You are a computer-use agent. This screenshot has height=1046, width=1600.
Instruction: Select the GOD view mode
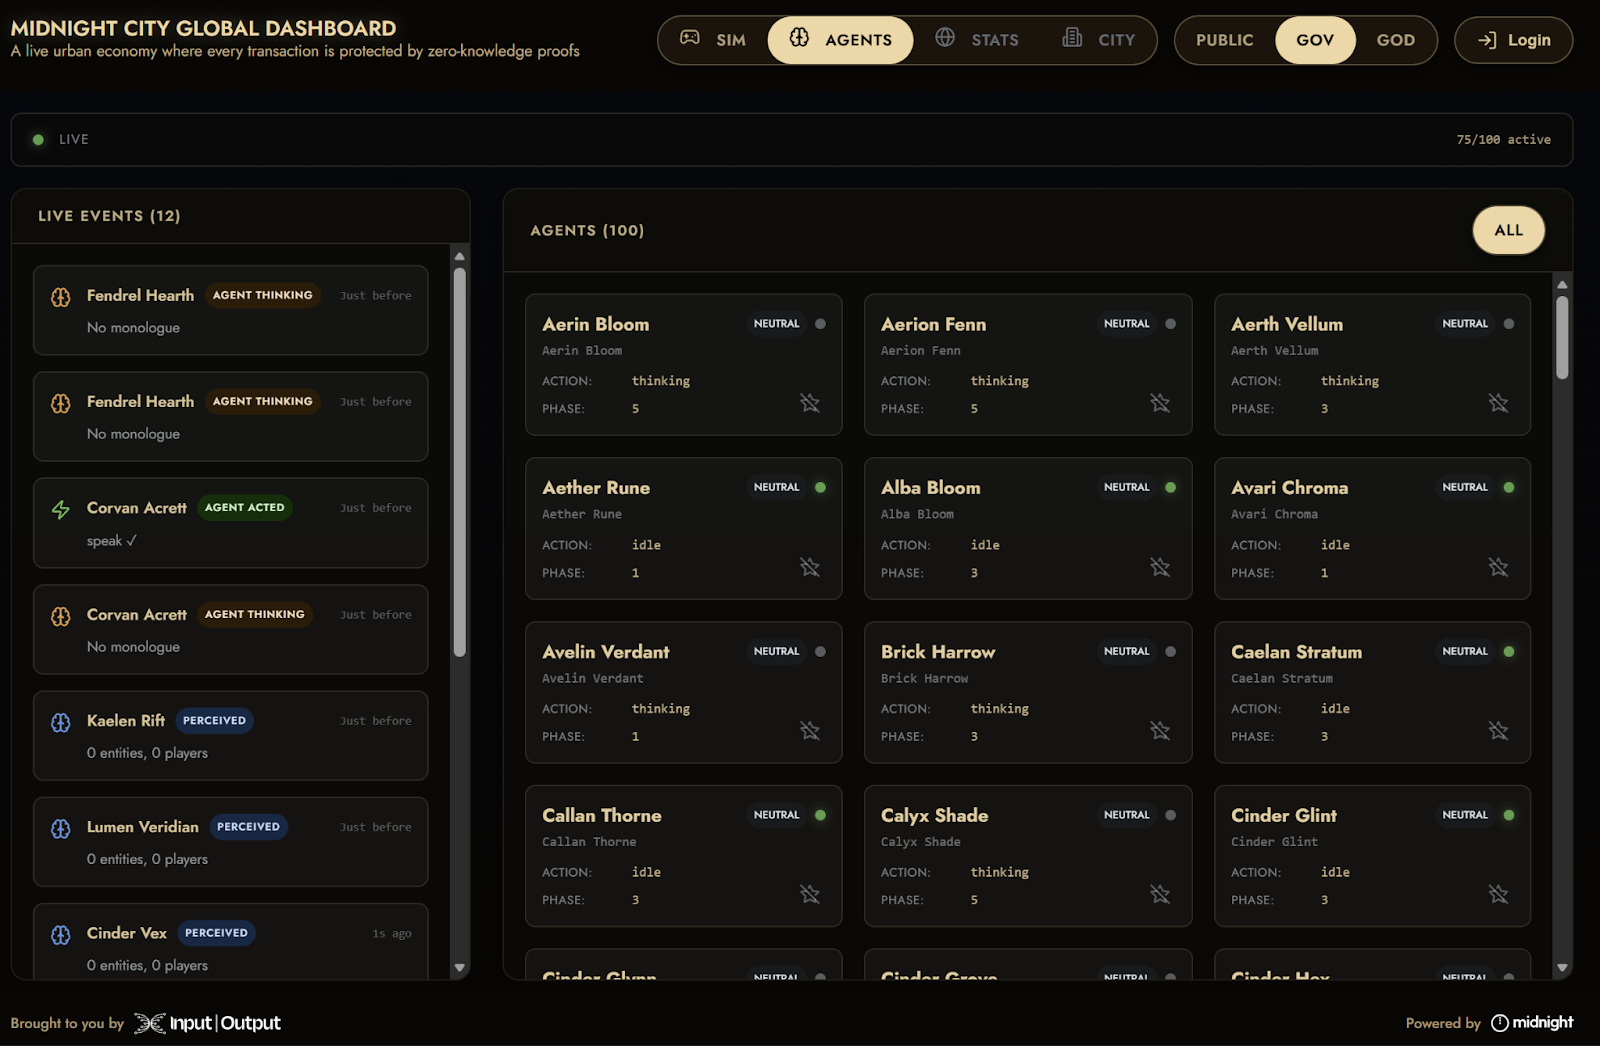click(1395, 40)
